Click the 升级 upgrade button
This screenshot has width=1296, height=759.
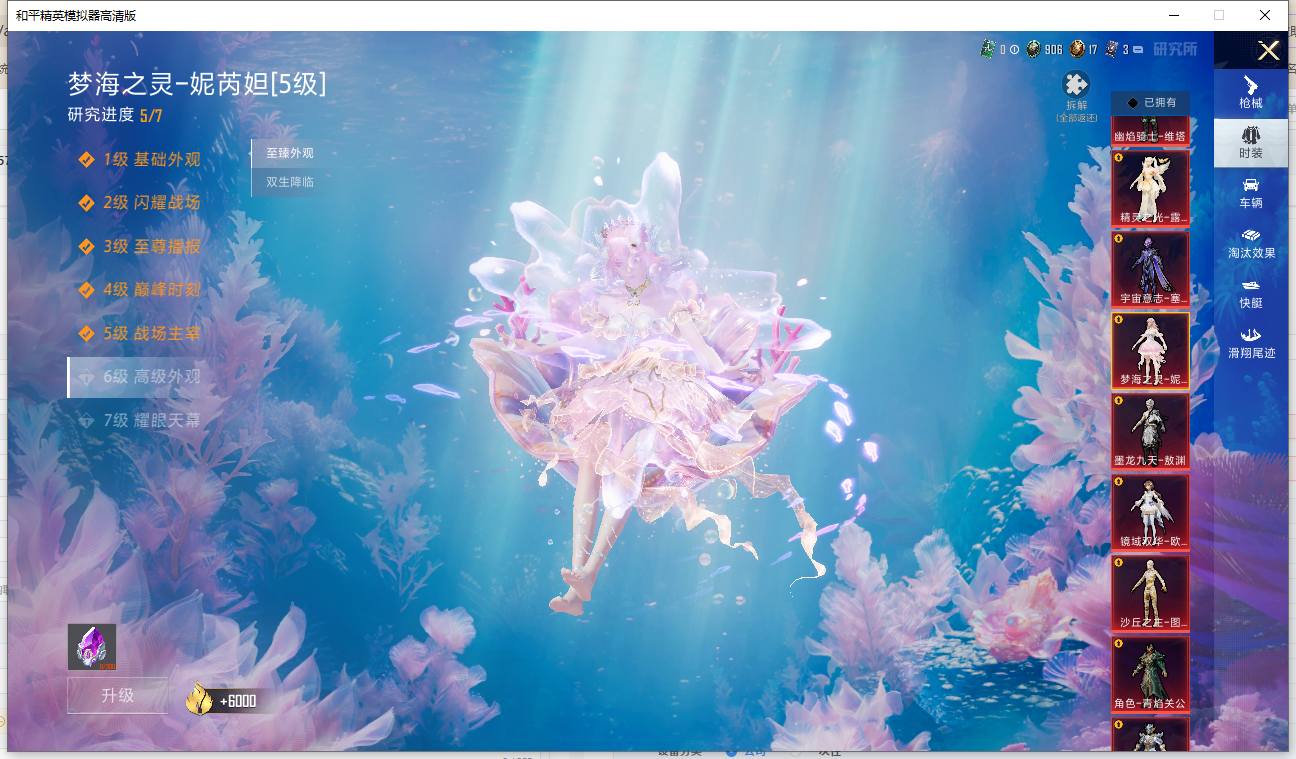118,695
